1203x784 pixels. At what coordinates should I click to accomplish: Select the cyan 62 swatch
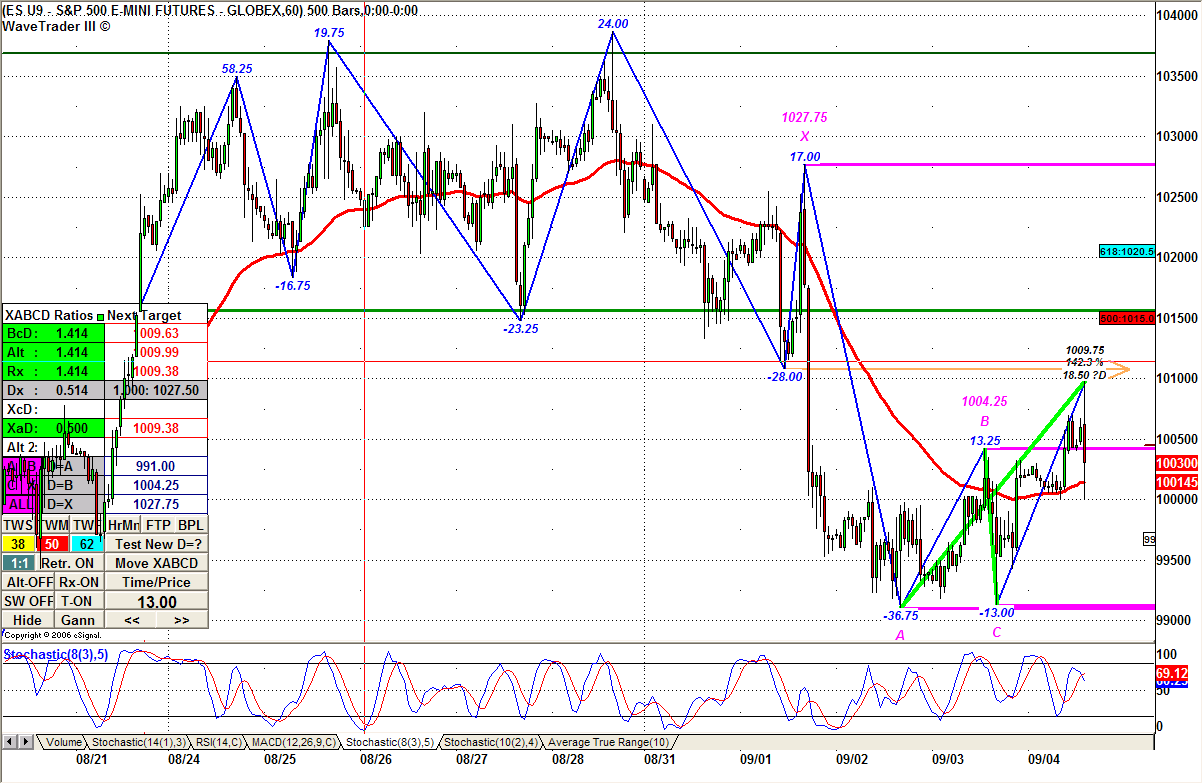(x=86, y=544)
